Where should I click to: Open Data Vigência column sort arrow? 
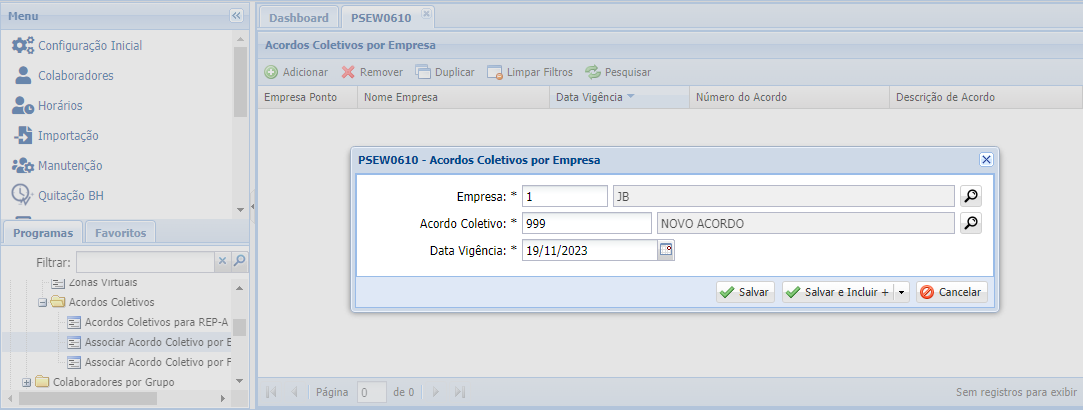[x=631, y=97]
